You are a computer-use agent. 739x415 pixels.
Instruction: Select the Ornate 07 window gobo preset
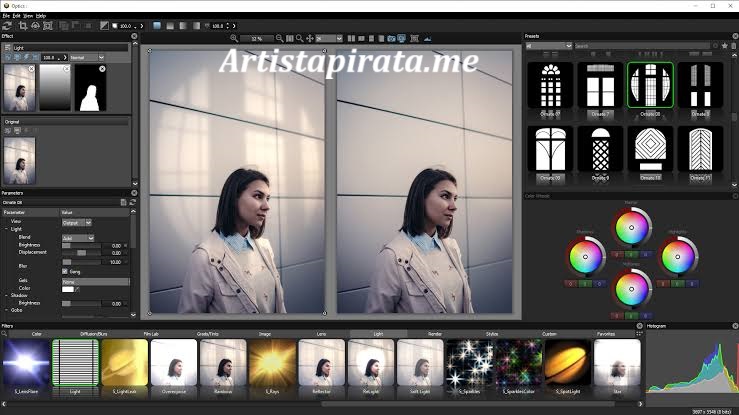(550, 85)
